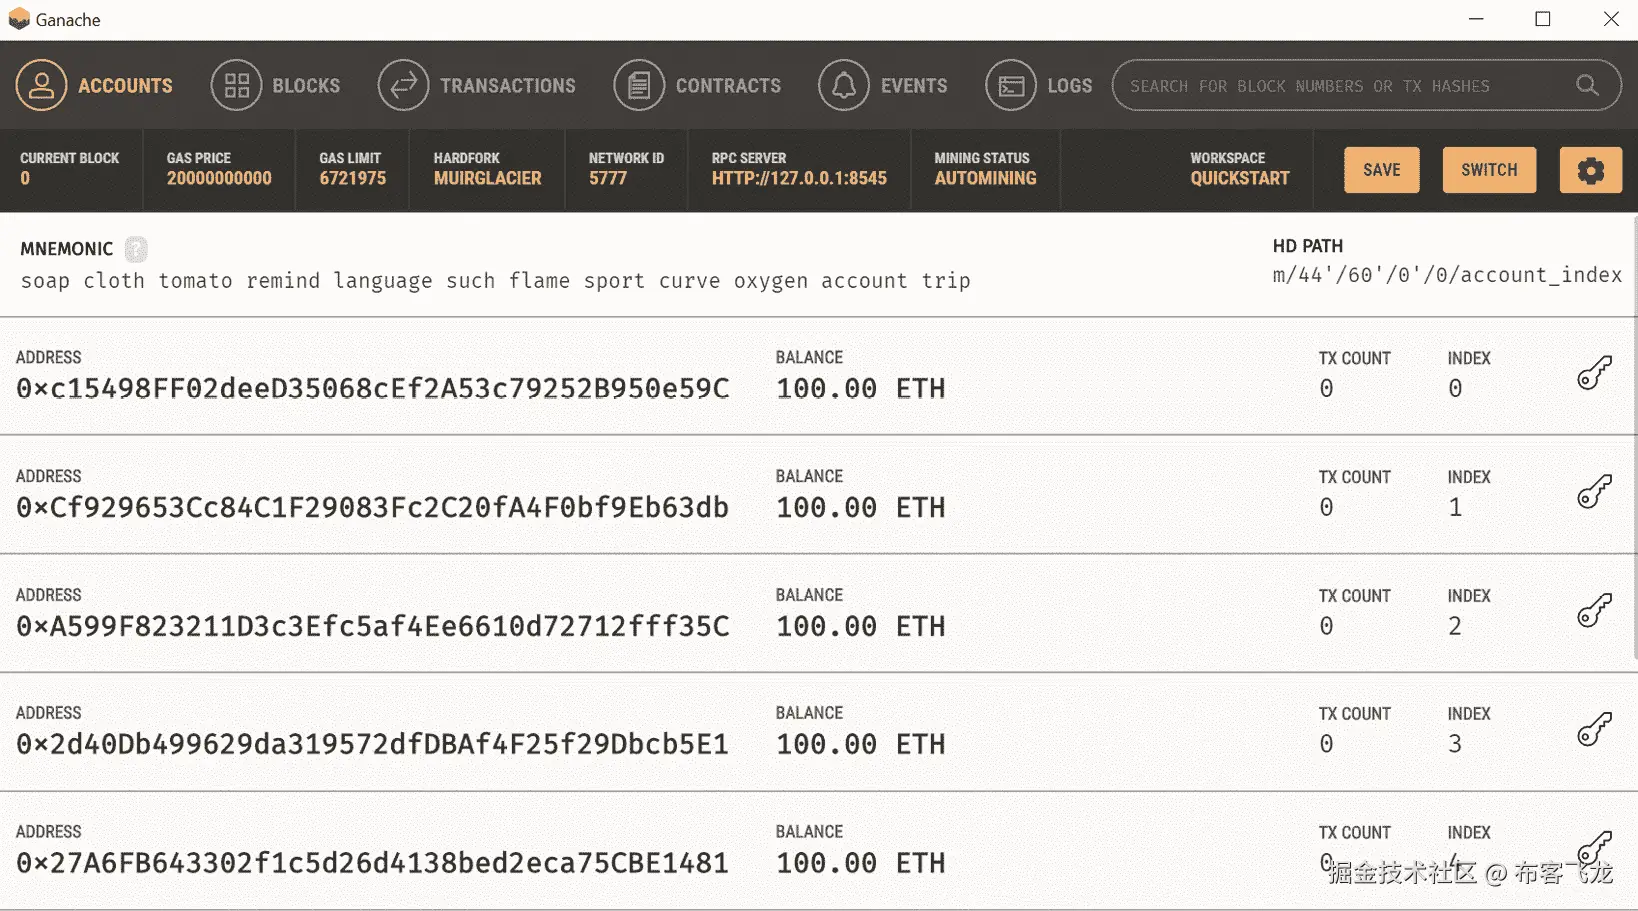Screen dimensions: 1638x911
Task: Select the Accounts tab
Action: (95, 86)
